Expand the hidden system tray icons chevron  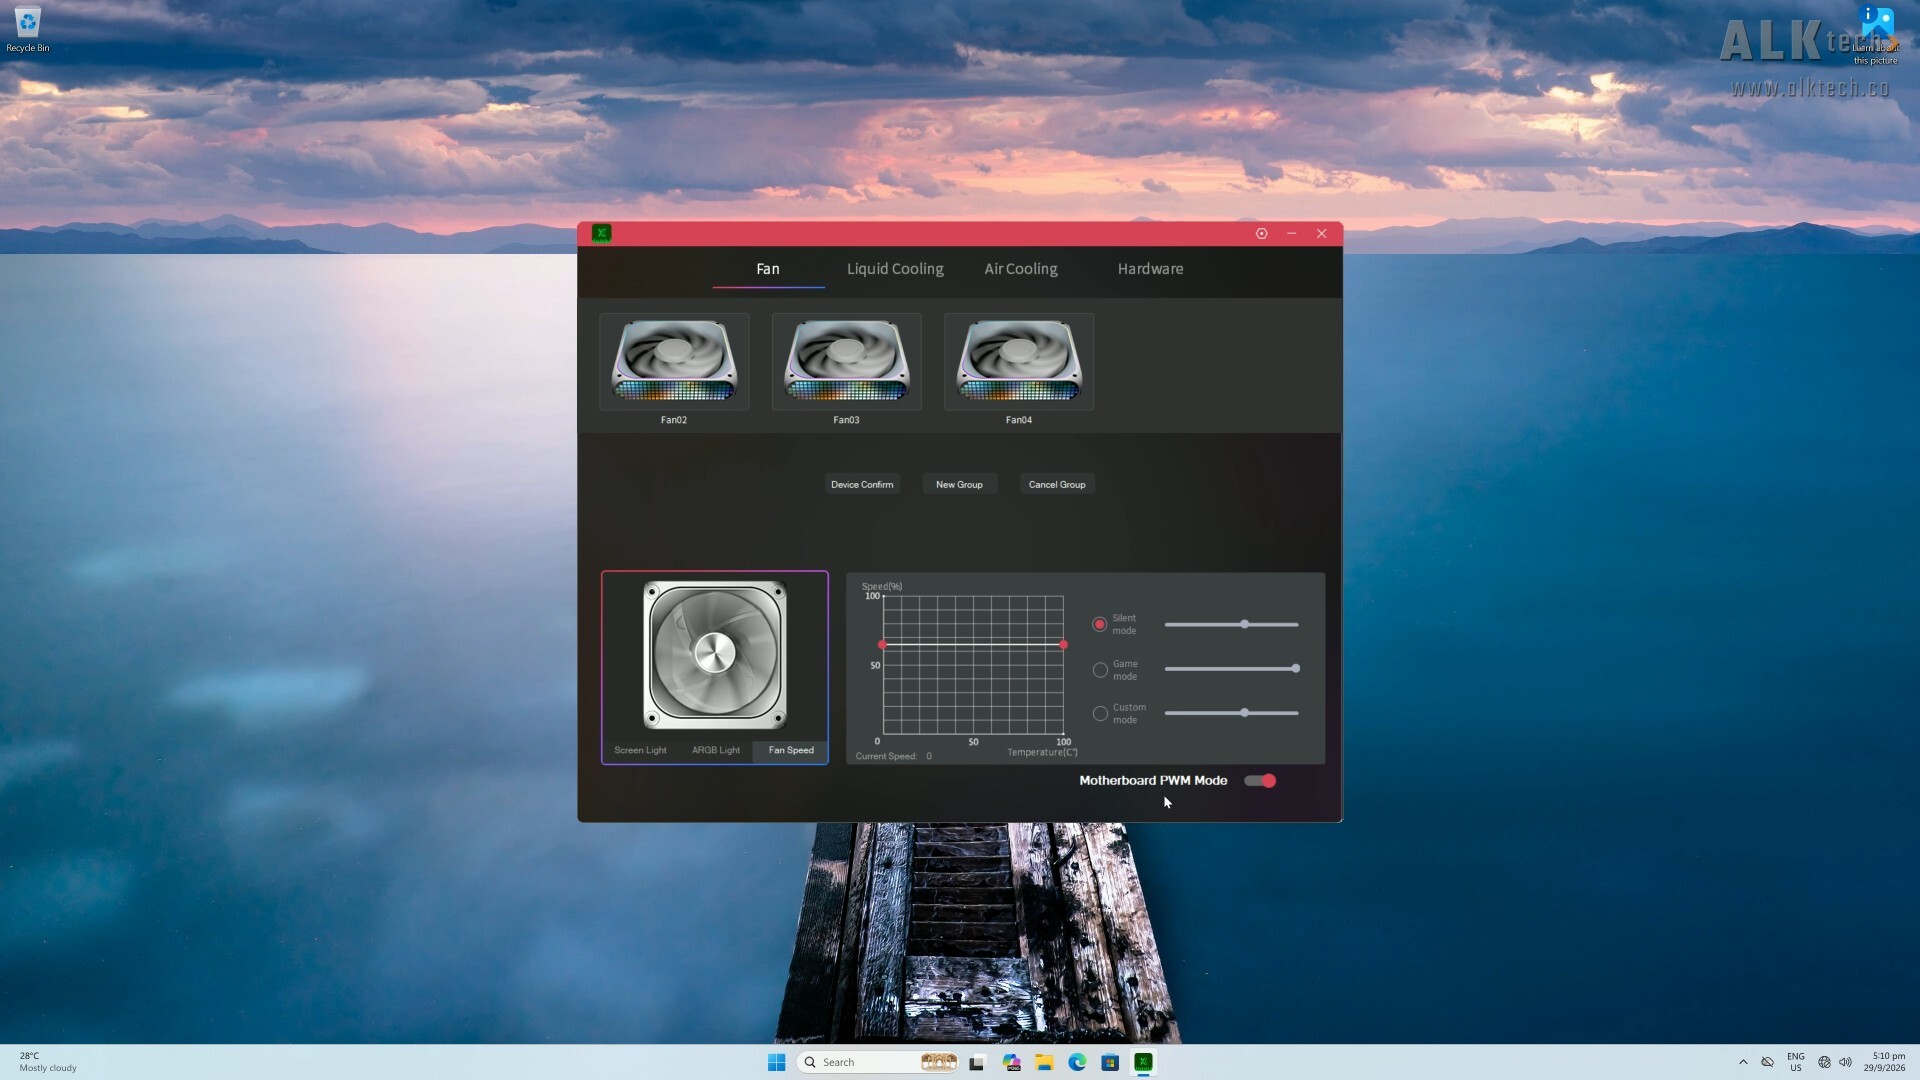click(1743, 1062)
